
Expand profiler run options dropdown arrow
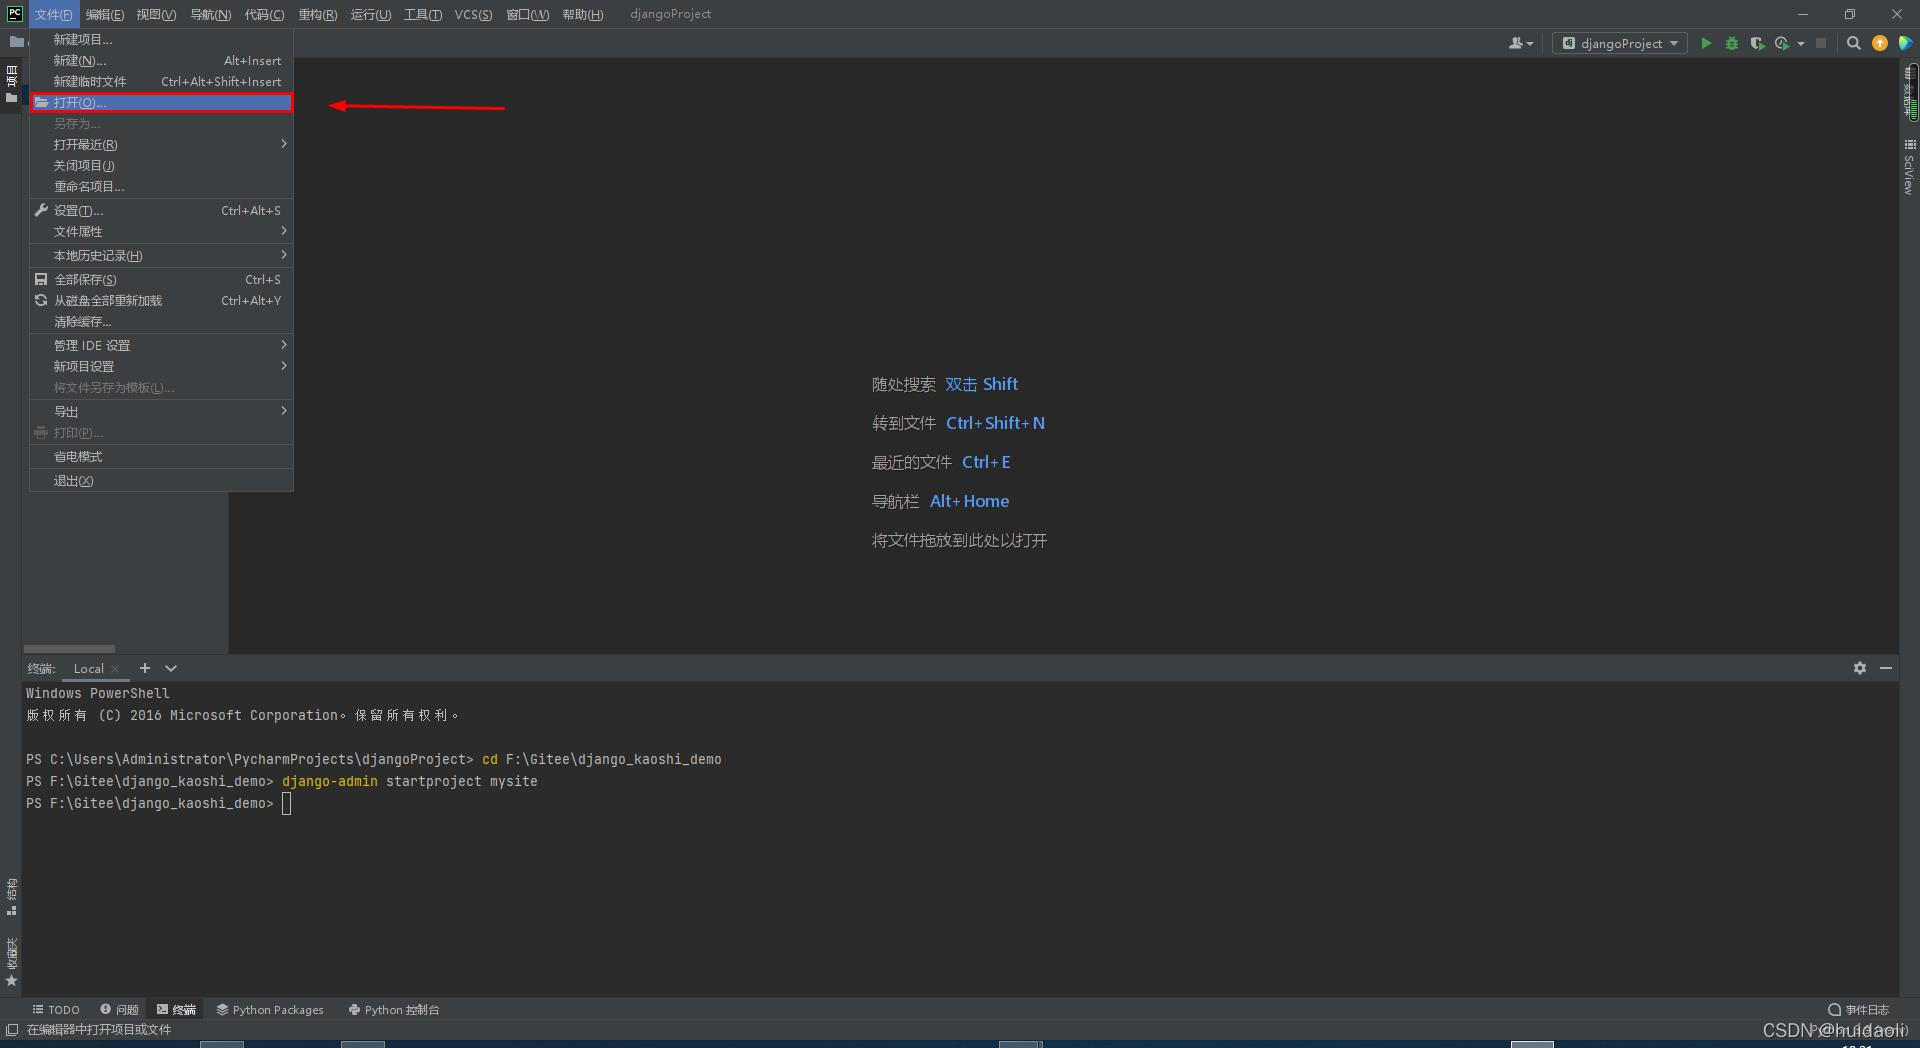(x=1801, y=43)
